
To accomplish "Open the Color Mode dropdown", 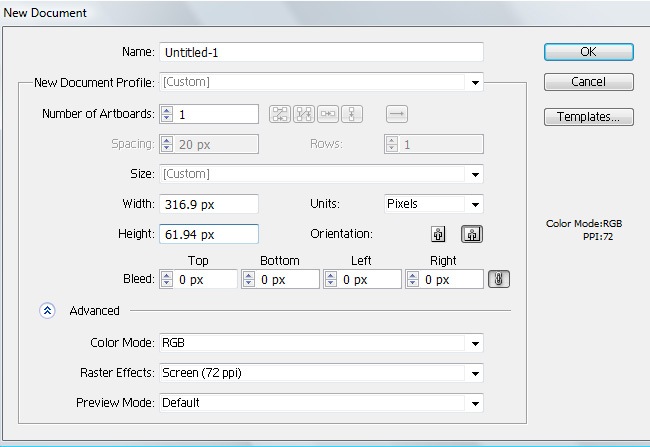I will point(476,343).
